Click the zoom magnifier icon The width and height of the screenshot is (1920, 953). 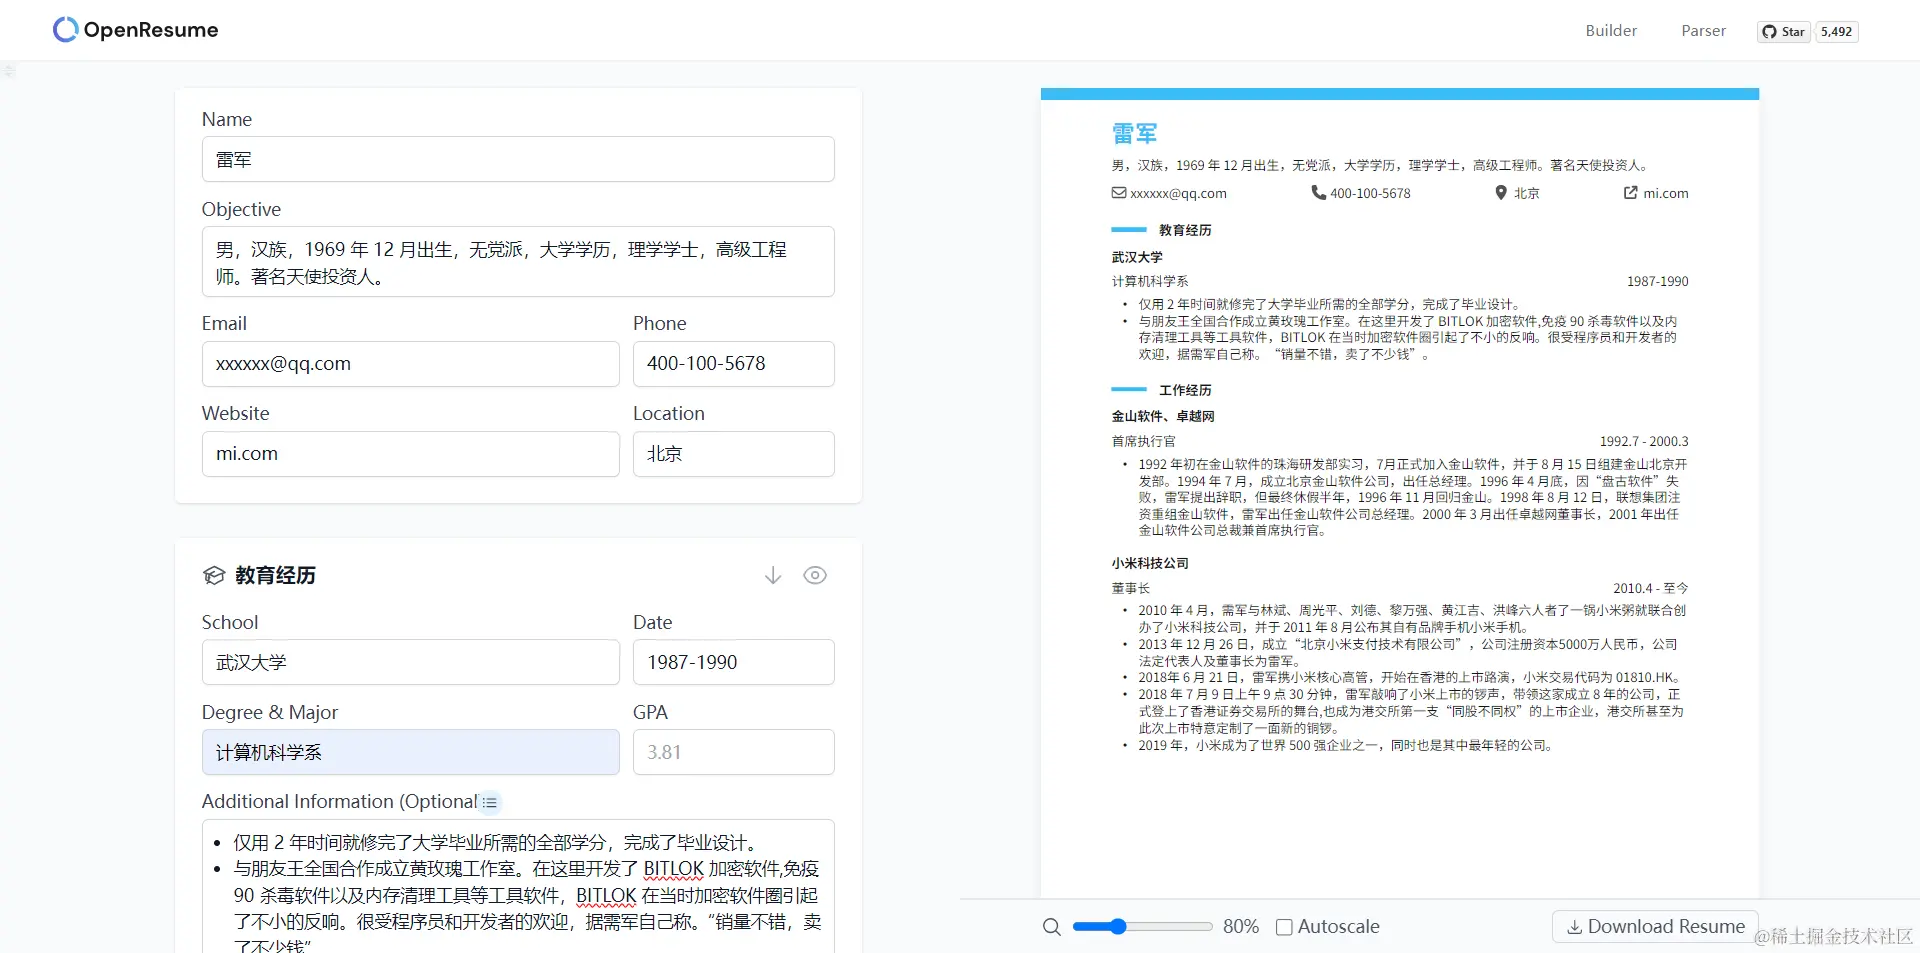point(1051,927)
